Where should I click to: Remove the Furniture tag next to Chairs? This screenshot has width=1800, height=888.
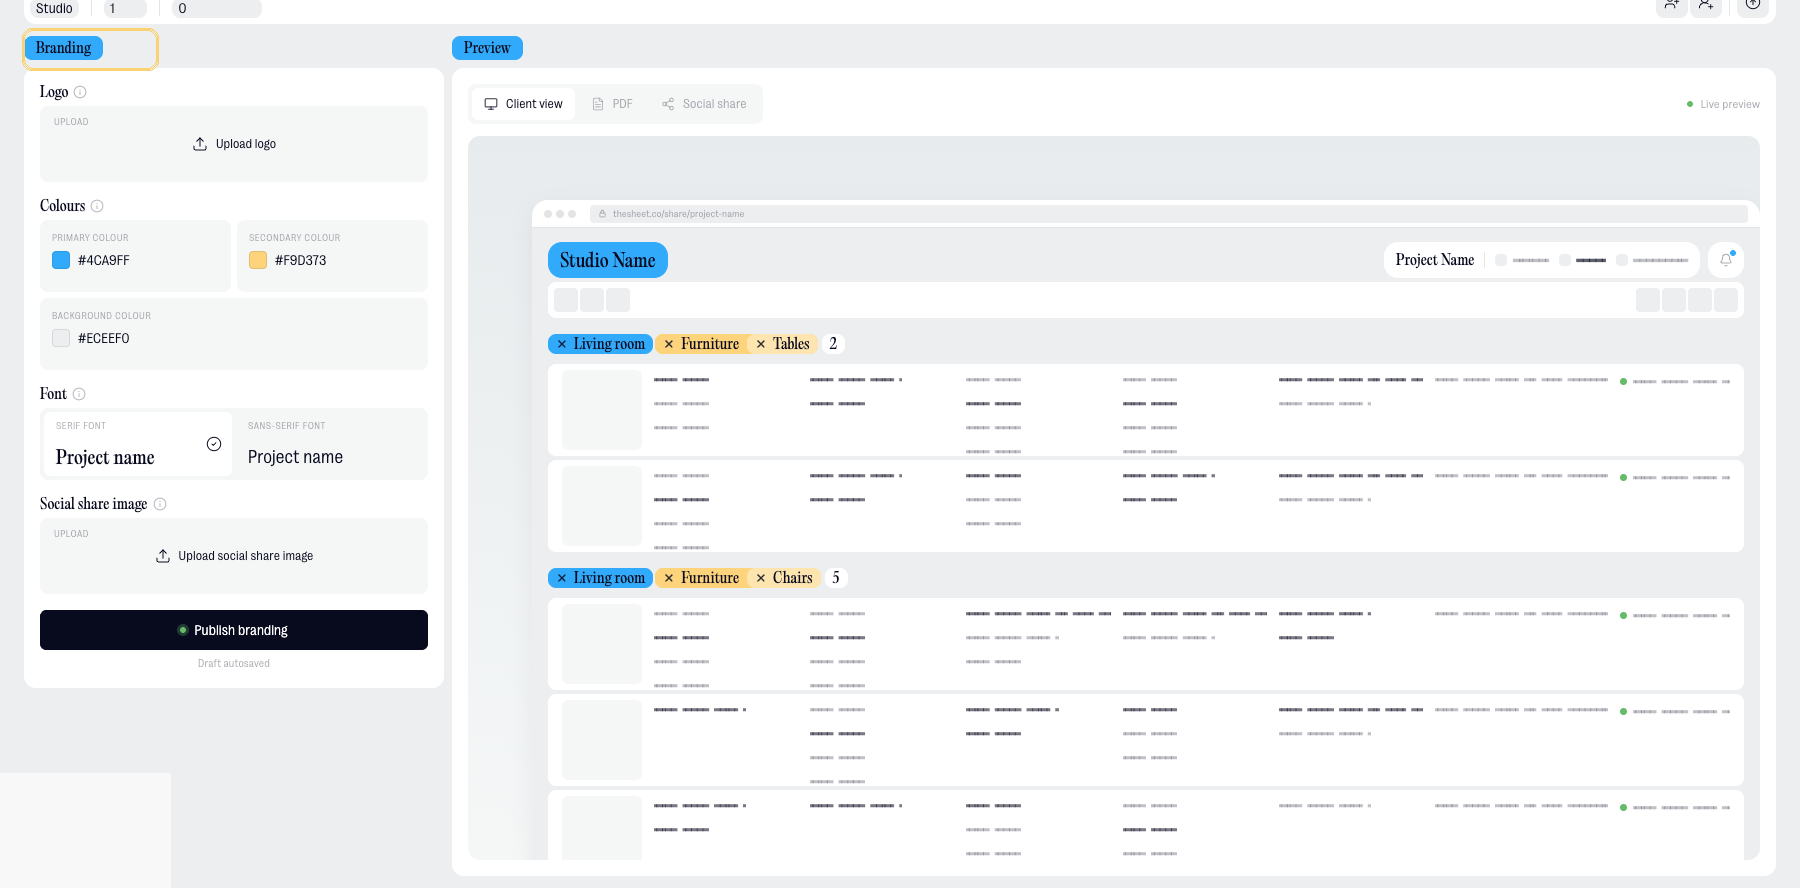click(669, 578)
